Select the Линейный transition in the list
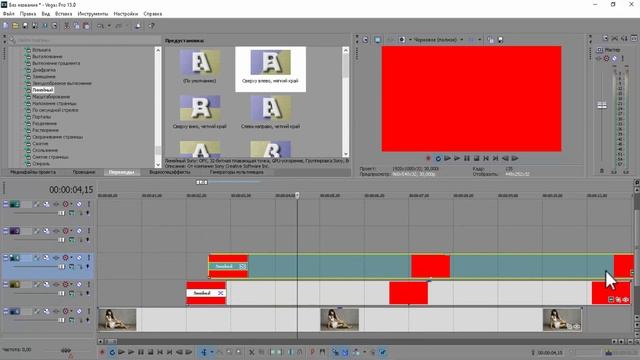Screen dimensions: 640x360 [43, 90]
